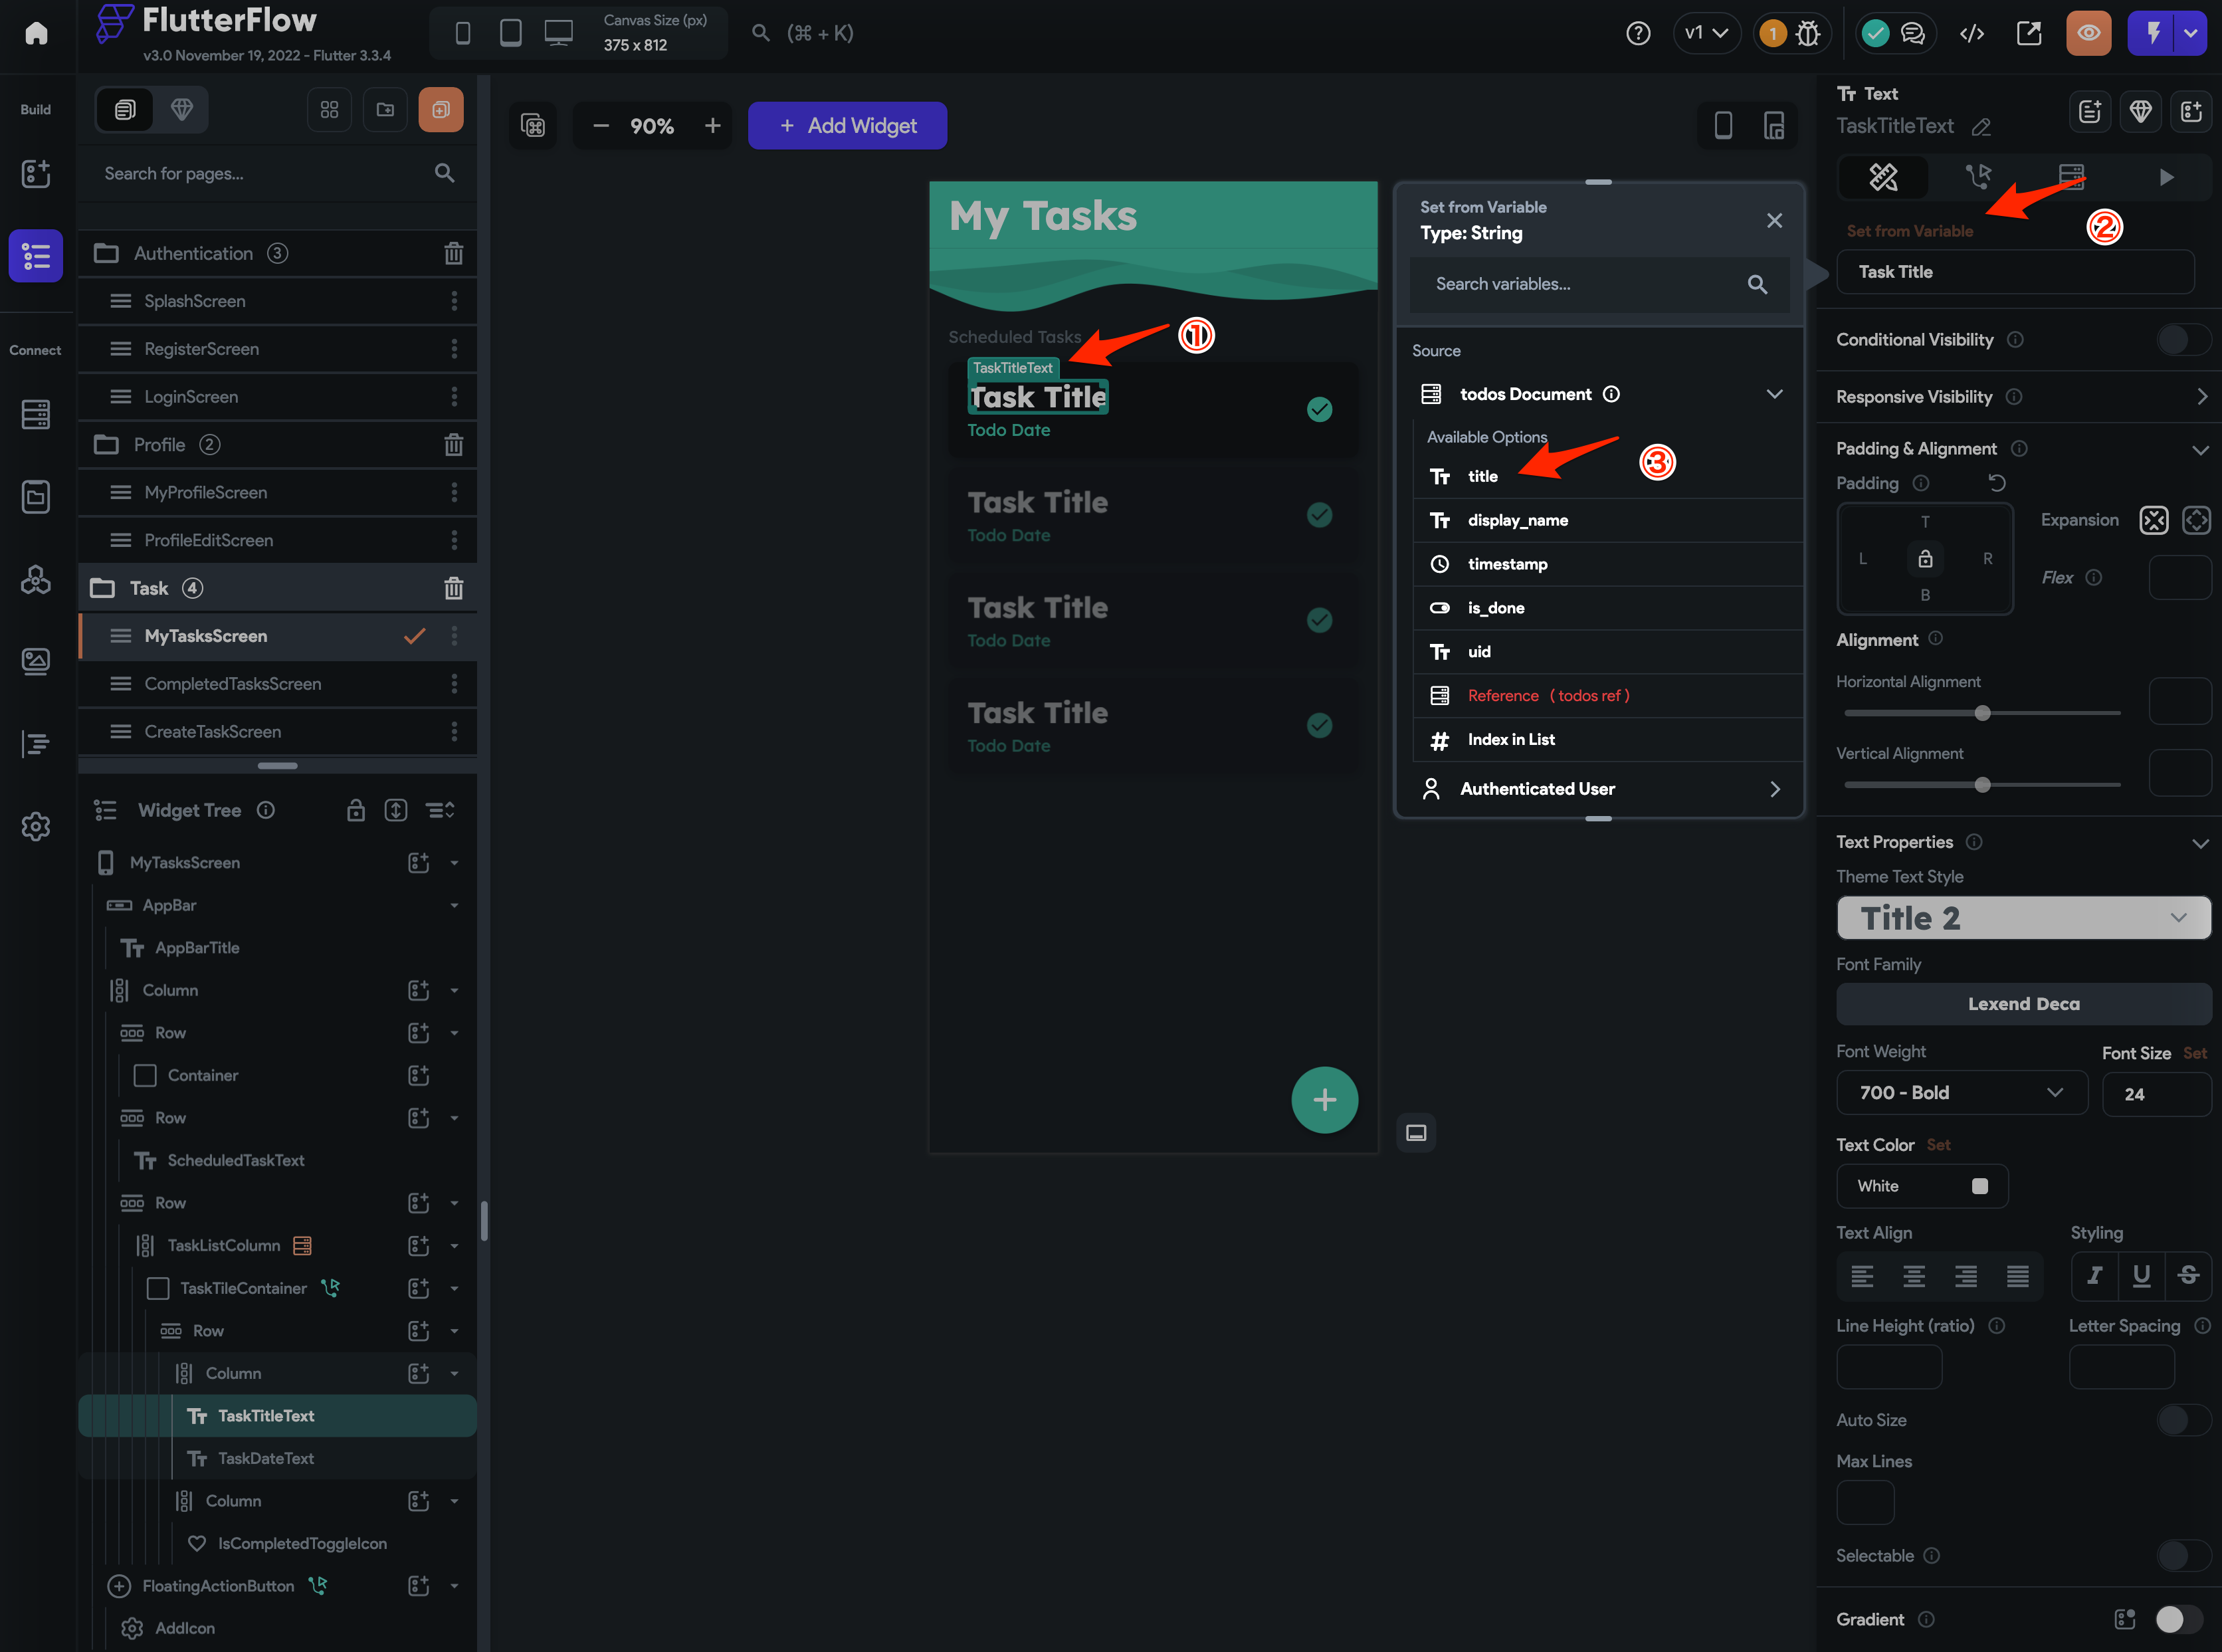This screenshot has width=2222, height=1652.
Task: Click the Lexend Deca font family selector
Action: point(2023,1003)
